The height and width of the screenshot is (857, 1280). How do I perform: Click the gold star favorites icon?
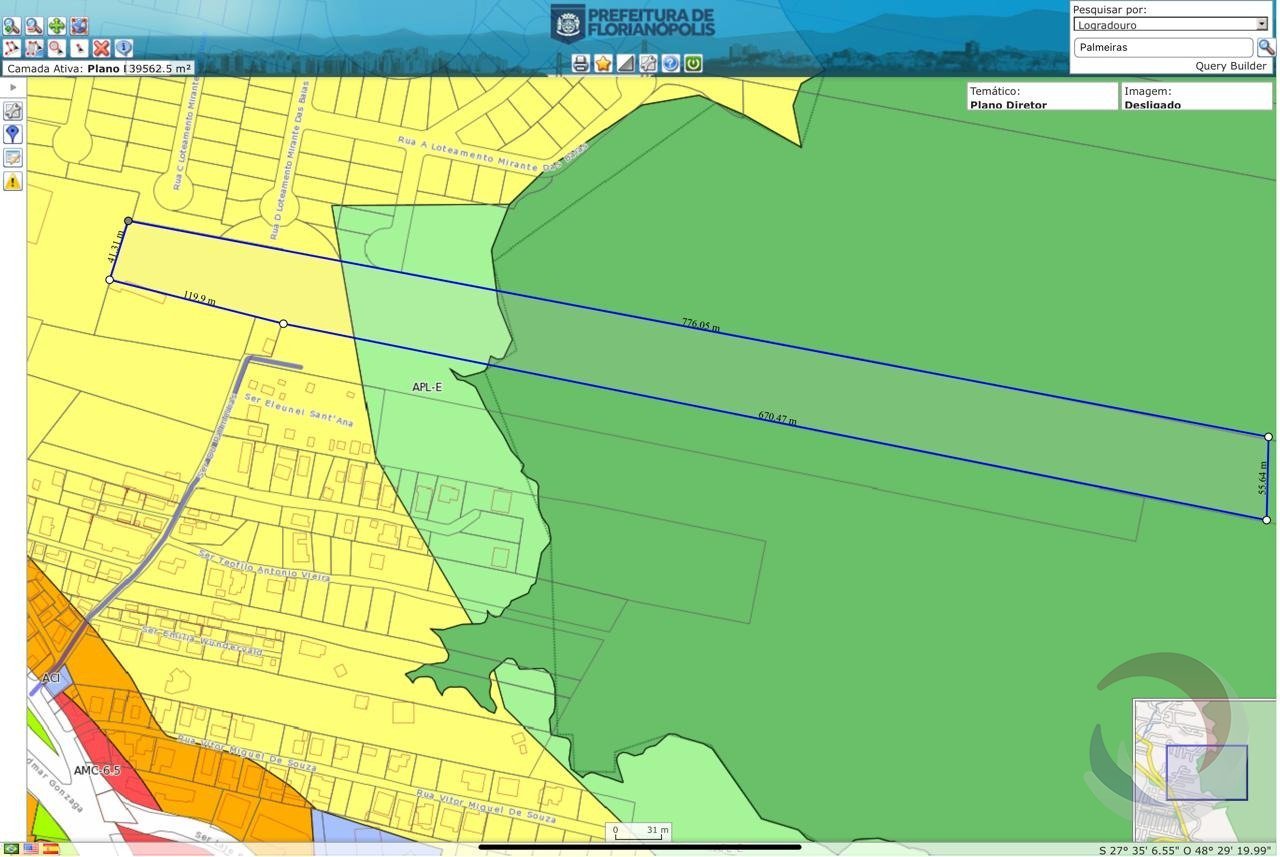pyautogui.click(x=603, y=63)
